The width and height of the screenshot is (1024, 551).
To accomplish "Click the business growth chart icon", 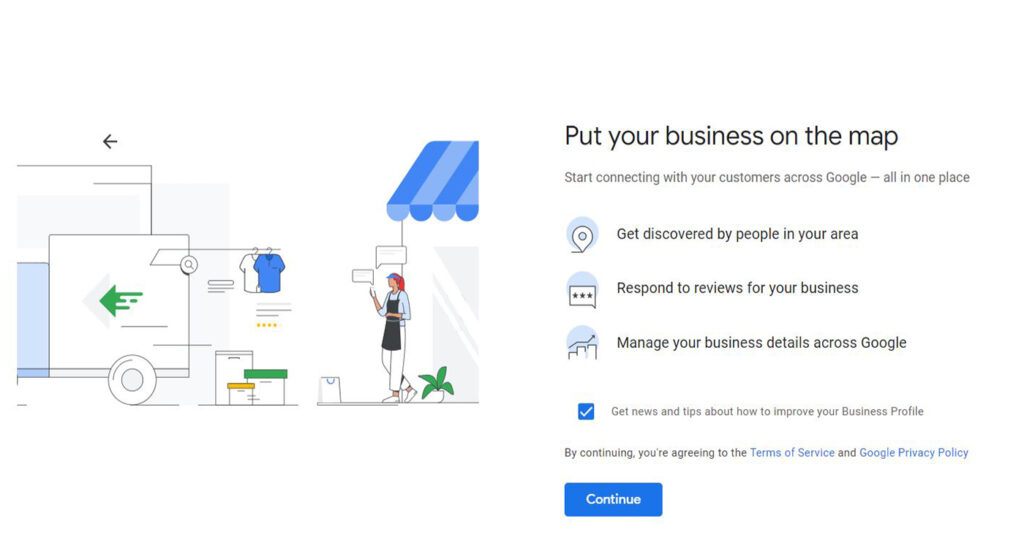I will coord(582,343).
